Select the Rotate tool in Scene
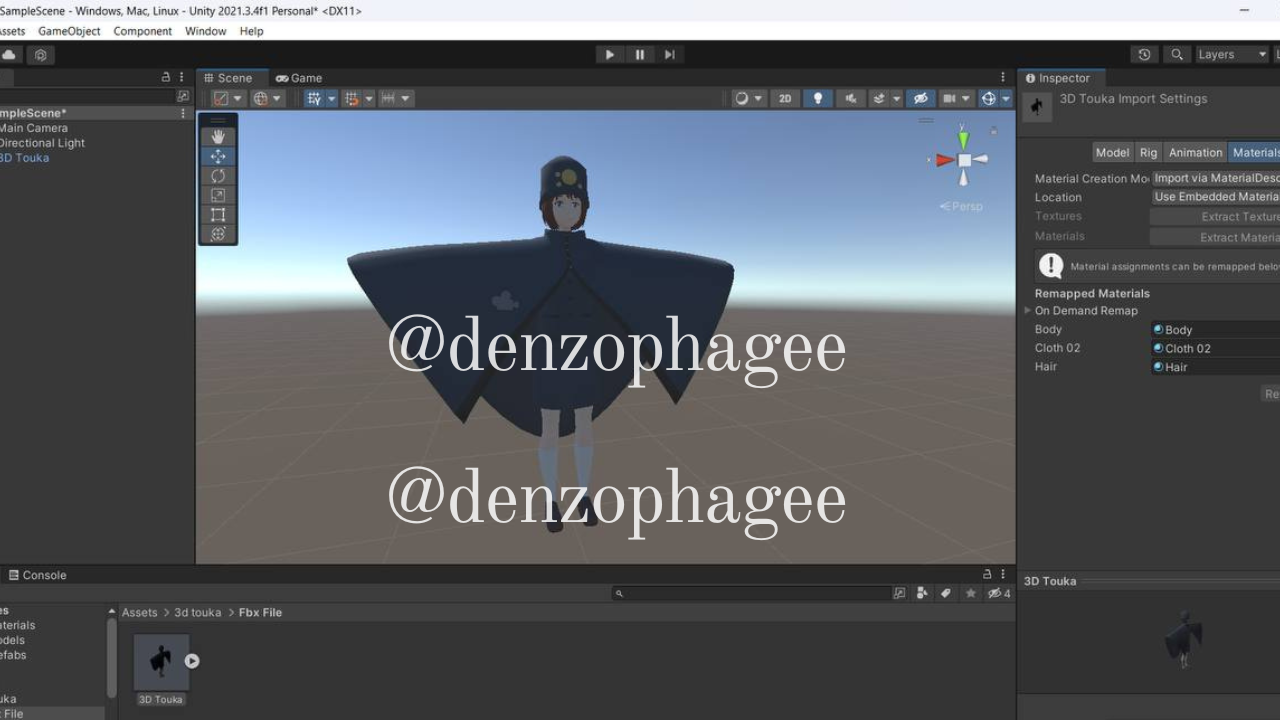Screen dimensions: 1280x720 tap(218, 176)
